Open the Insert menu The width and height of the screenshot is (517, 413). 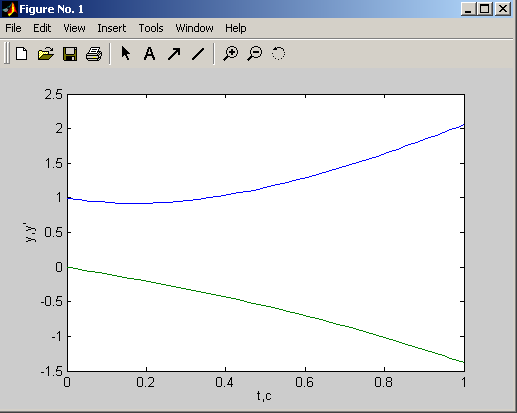[x=112, y=28]
